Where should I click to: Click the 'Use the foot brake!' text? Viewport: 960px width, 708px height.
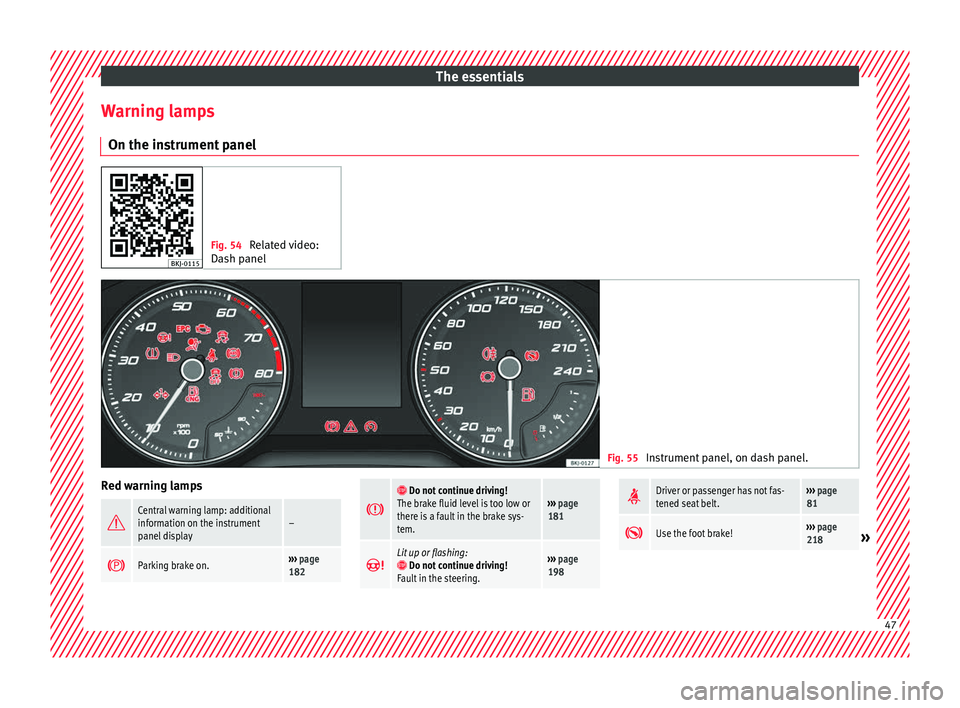click(694, 533)
